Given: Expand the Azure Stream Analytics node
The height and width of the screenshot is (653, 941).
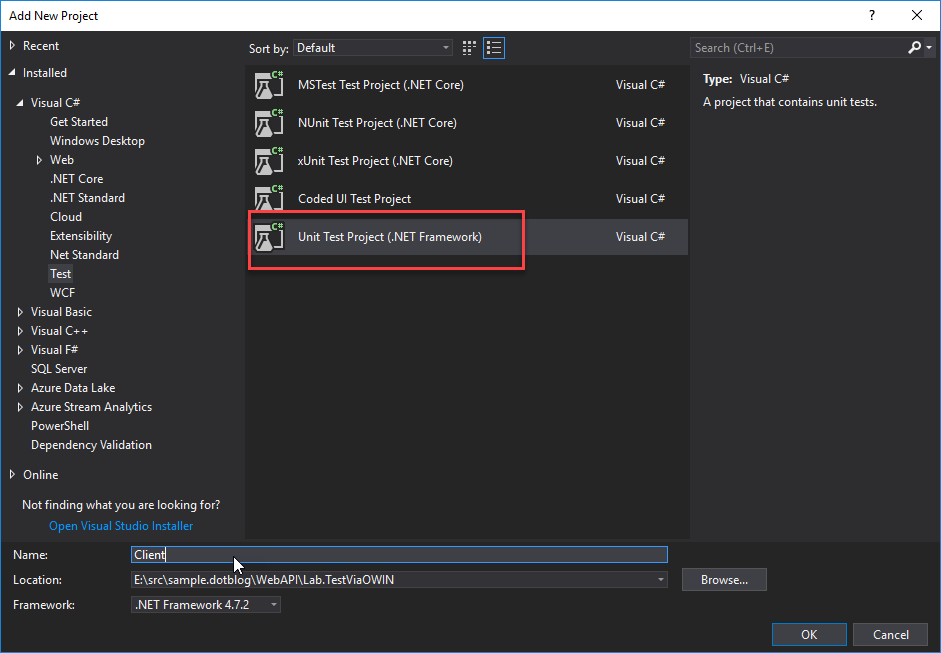Looking at the screenshot, I should click(20, 407).
